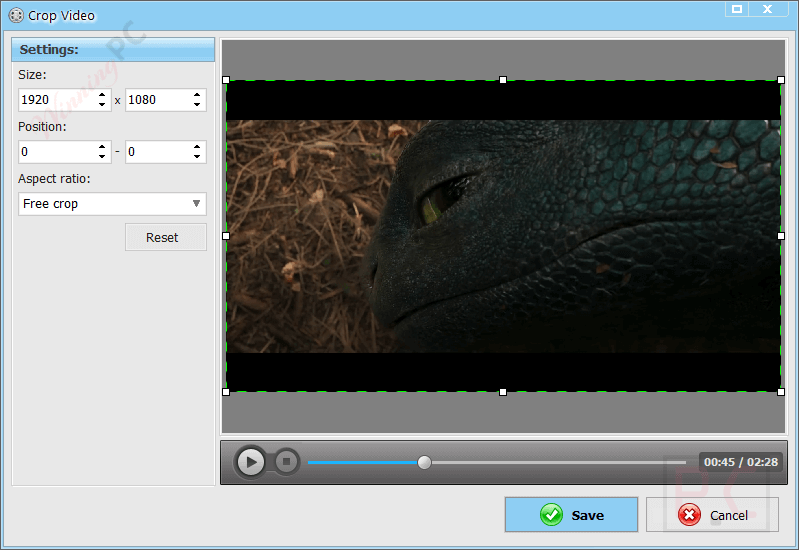
Task: Click the top-left crop handle
Action: (226, 80)
